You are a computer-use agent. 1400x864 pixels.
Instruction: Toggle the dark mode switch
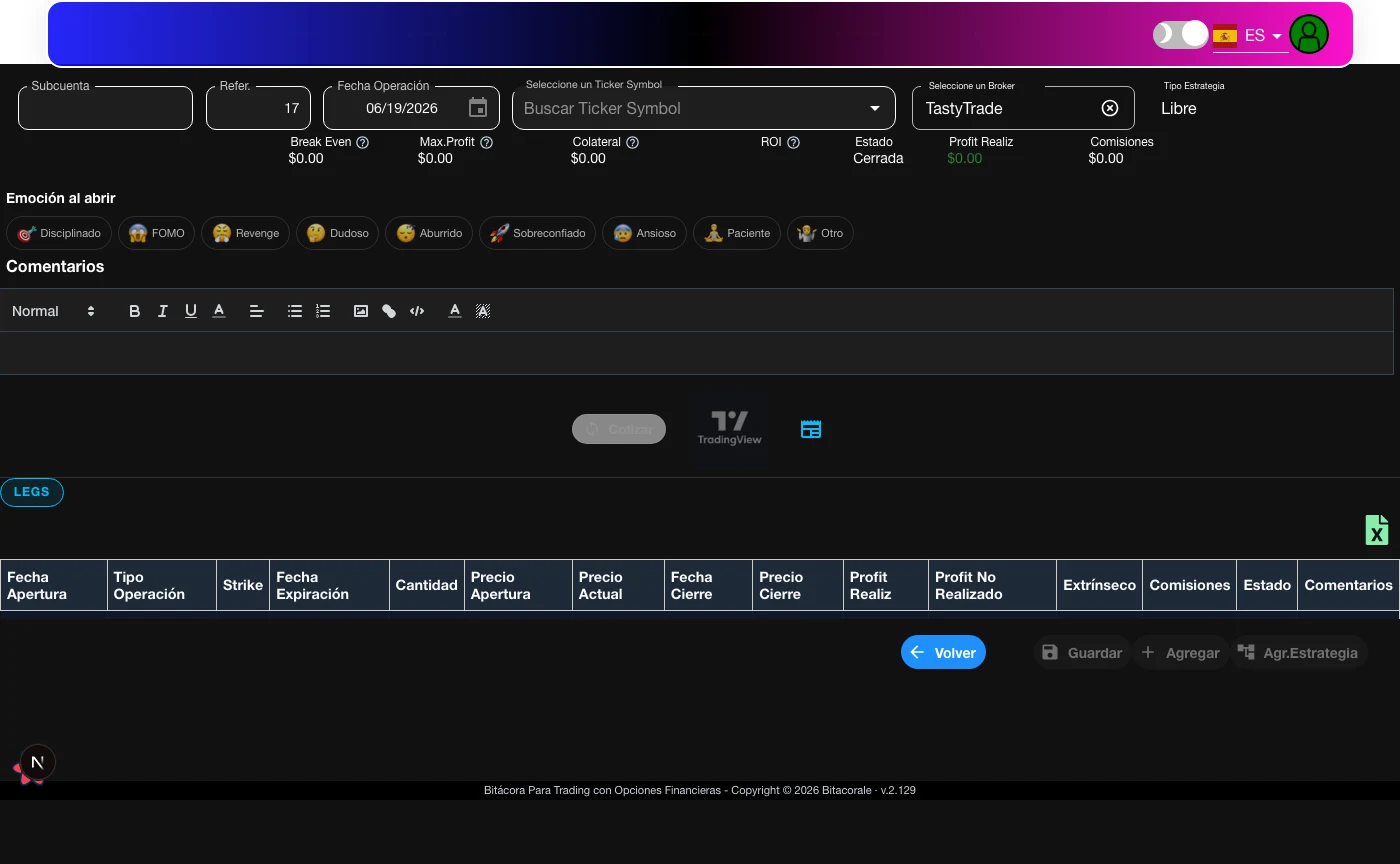1181,35
